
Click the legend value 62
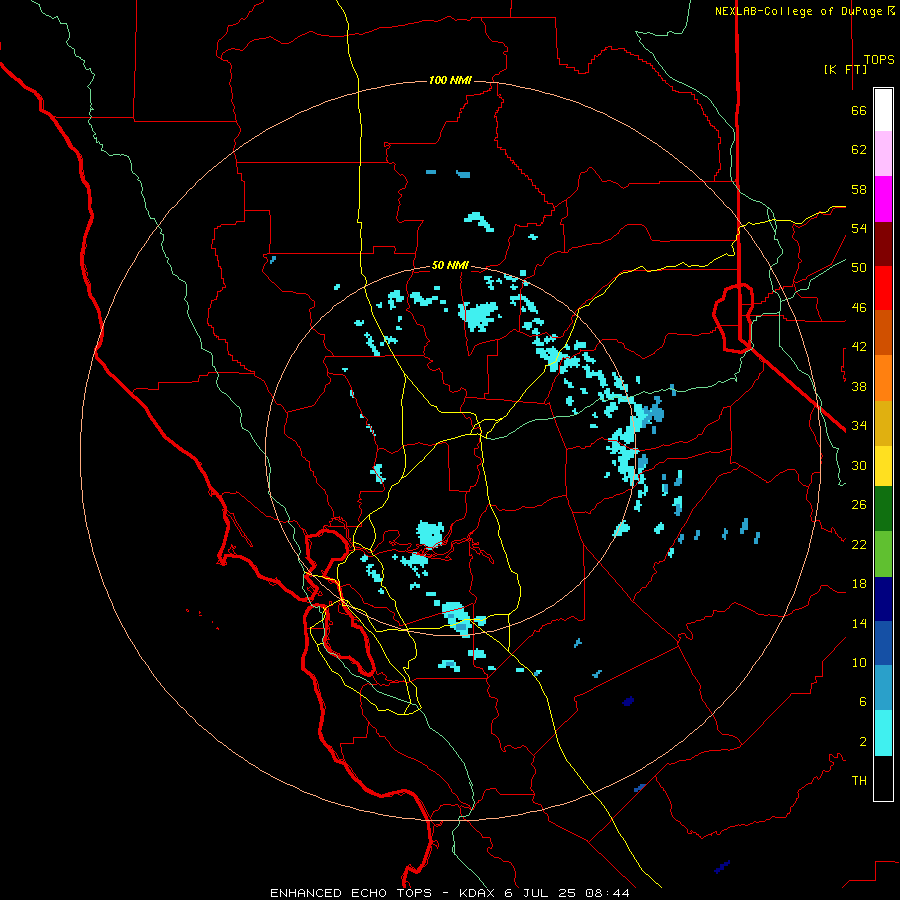click(x=859, y=150)
